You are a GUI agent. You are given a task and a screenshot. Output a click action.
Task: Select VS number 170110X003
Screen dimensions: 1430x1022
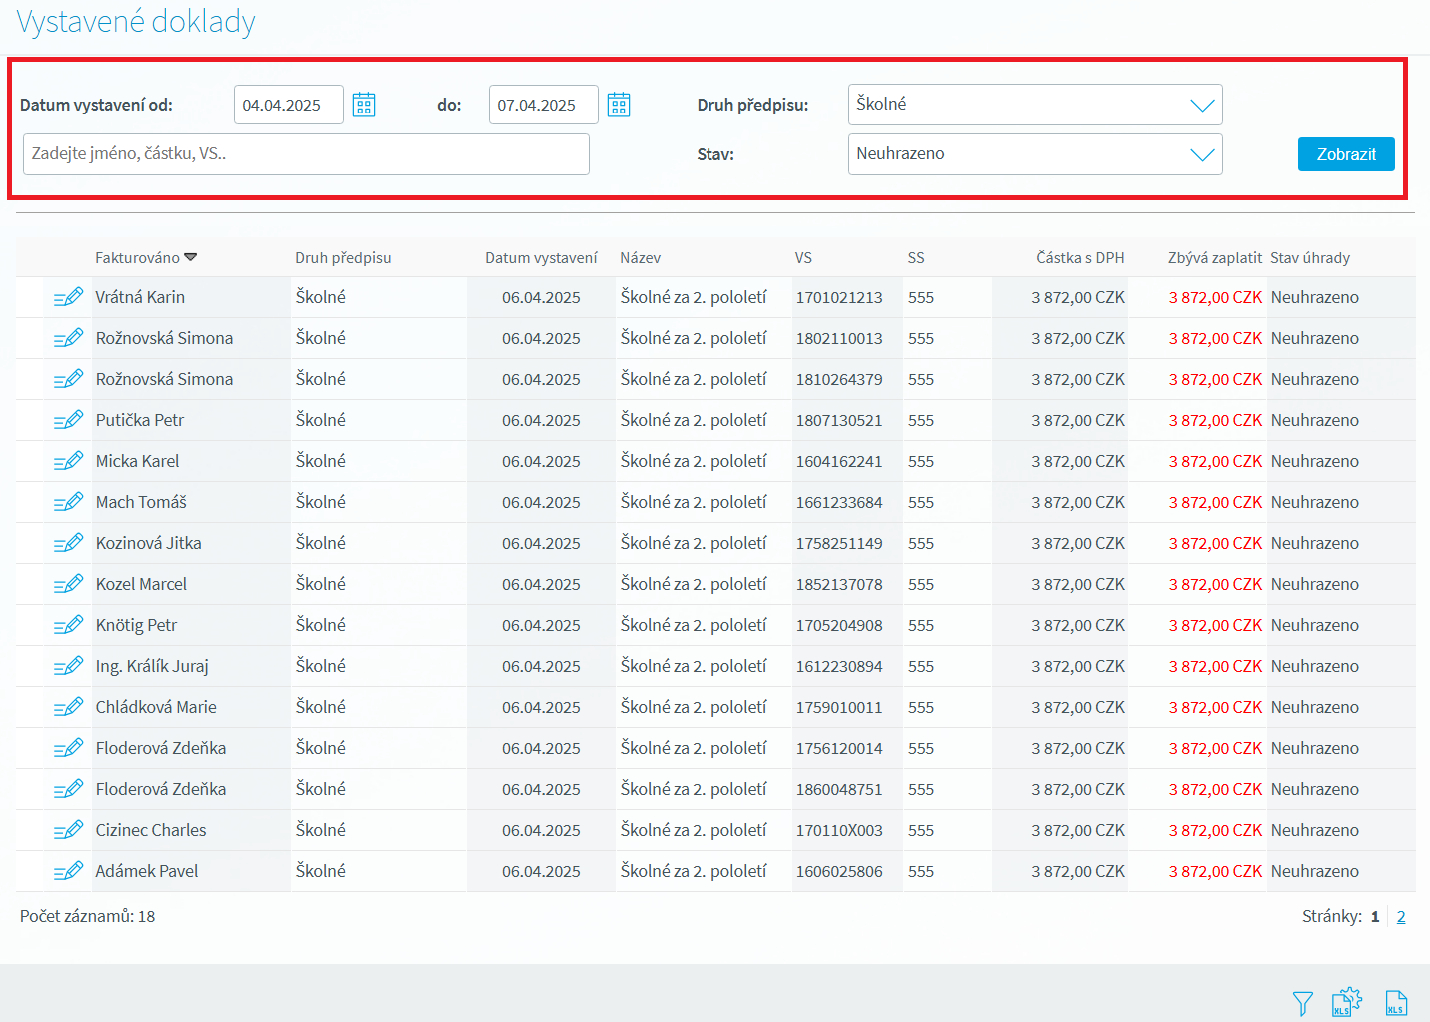839,830
